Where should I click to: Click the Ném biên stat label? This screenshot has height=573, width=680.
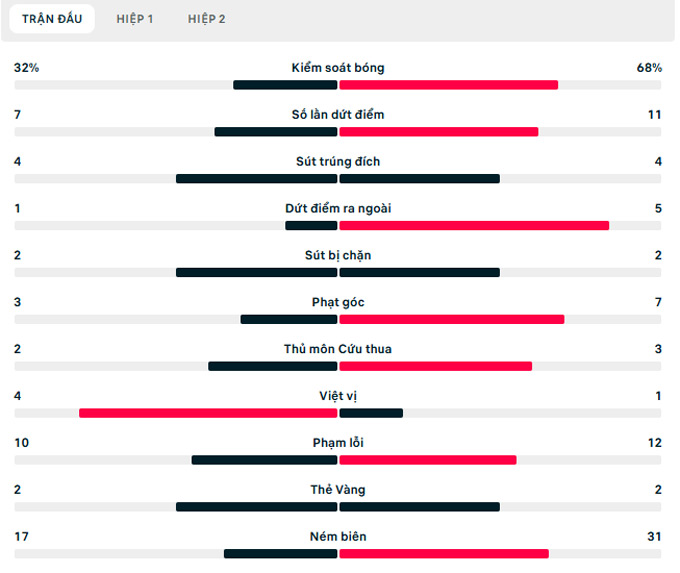coord(338,537)
